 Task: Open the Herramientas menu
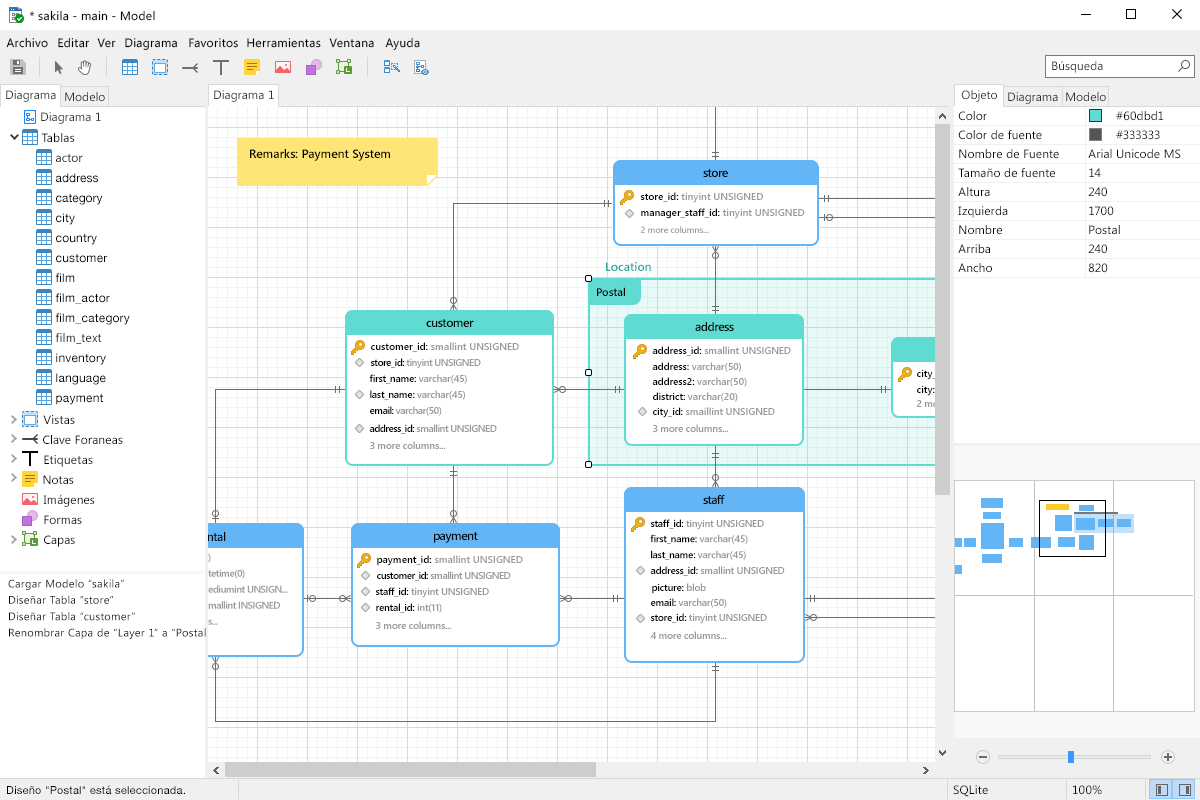(283, 43)
